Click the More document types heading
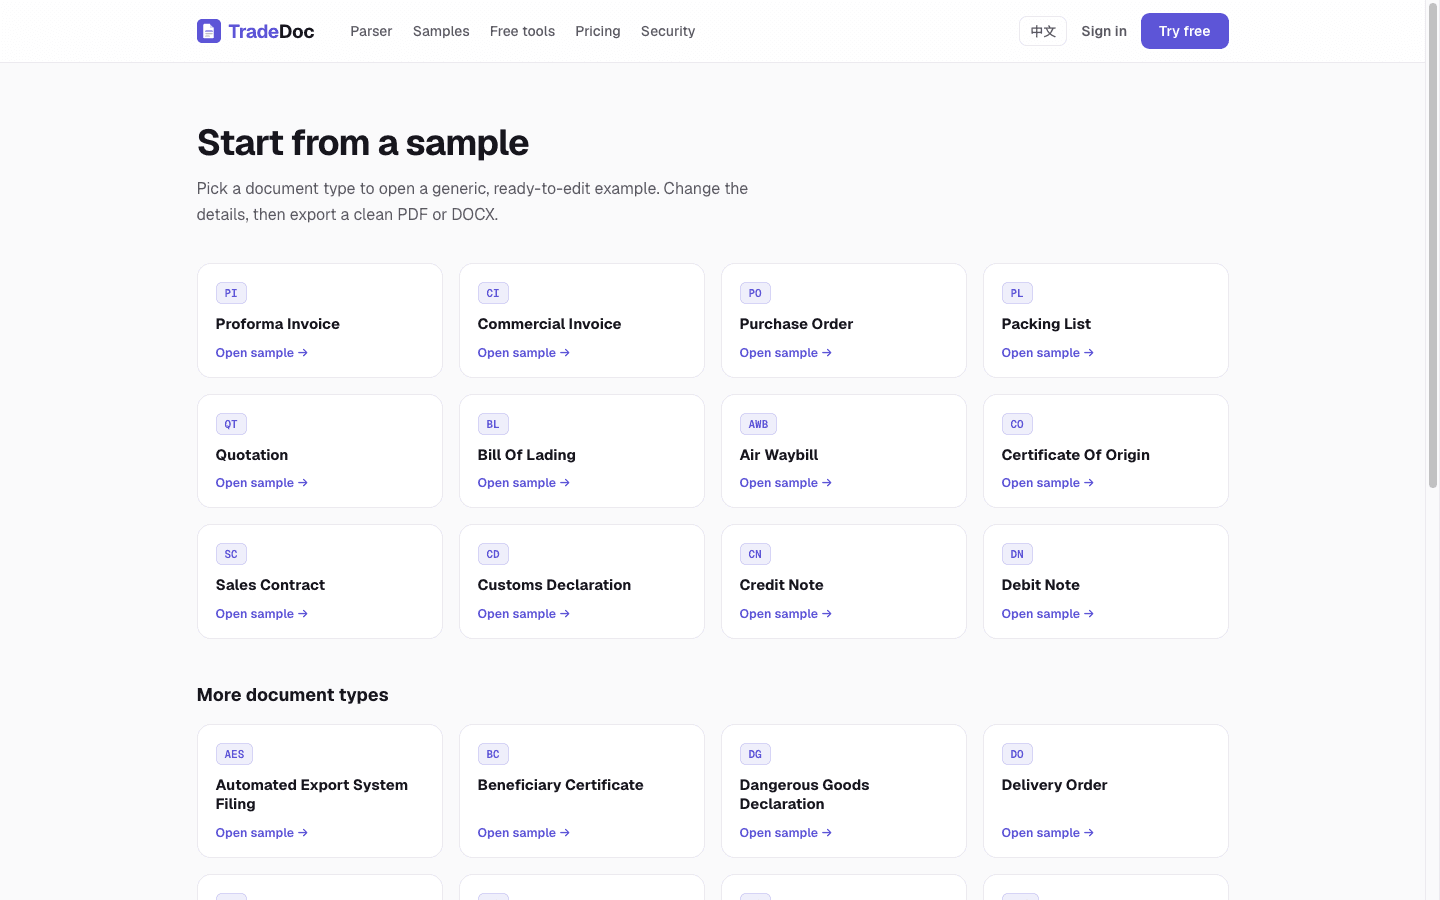 pyautogui.click(x=293, y=695)
